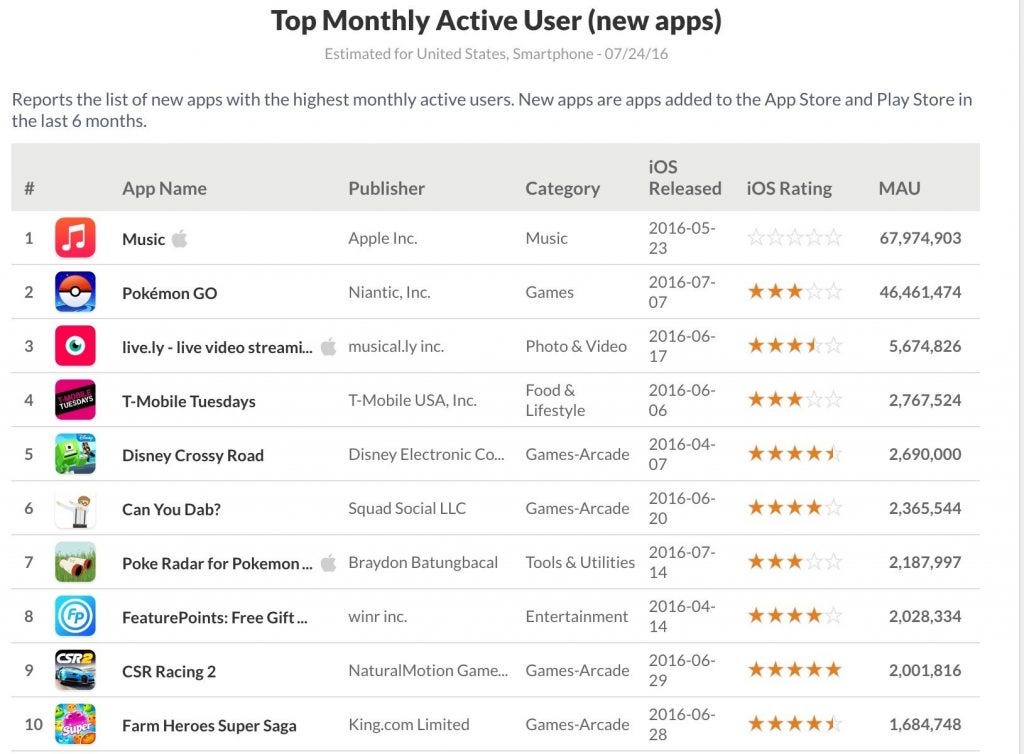Click the Tools & Utilities category cell
Screen dimensions: 1024x754
pyautogui.click(x=580, y=563)
